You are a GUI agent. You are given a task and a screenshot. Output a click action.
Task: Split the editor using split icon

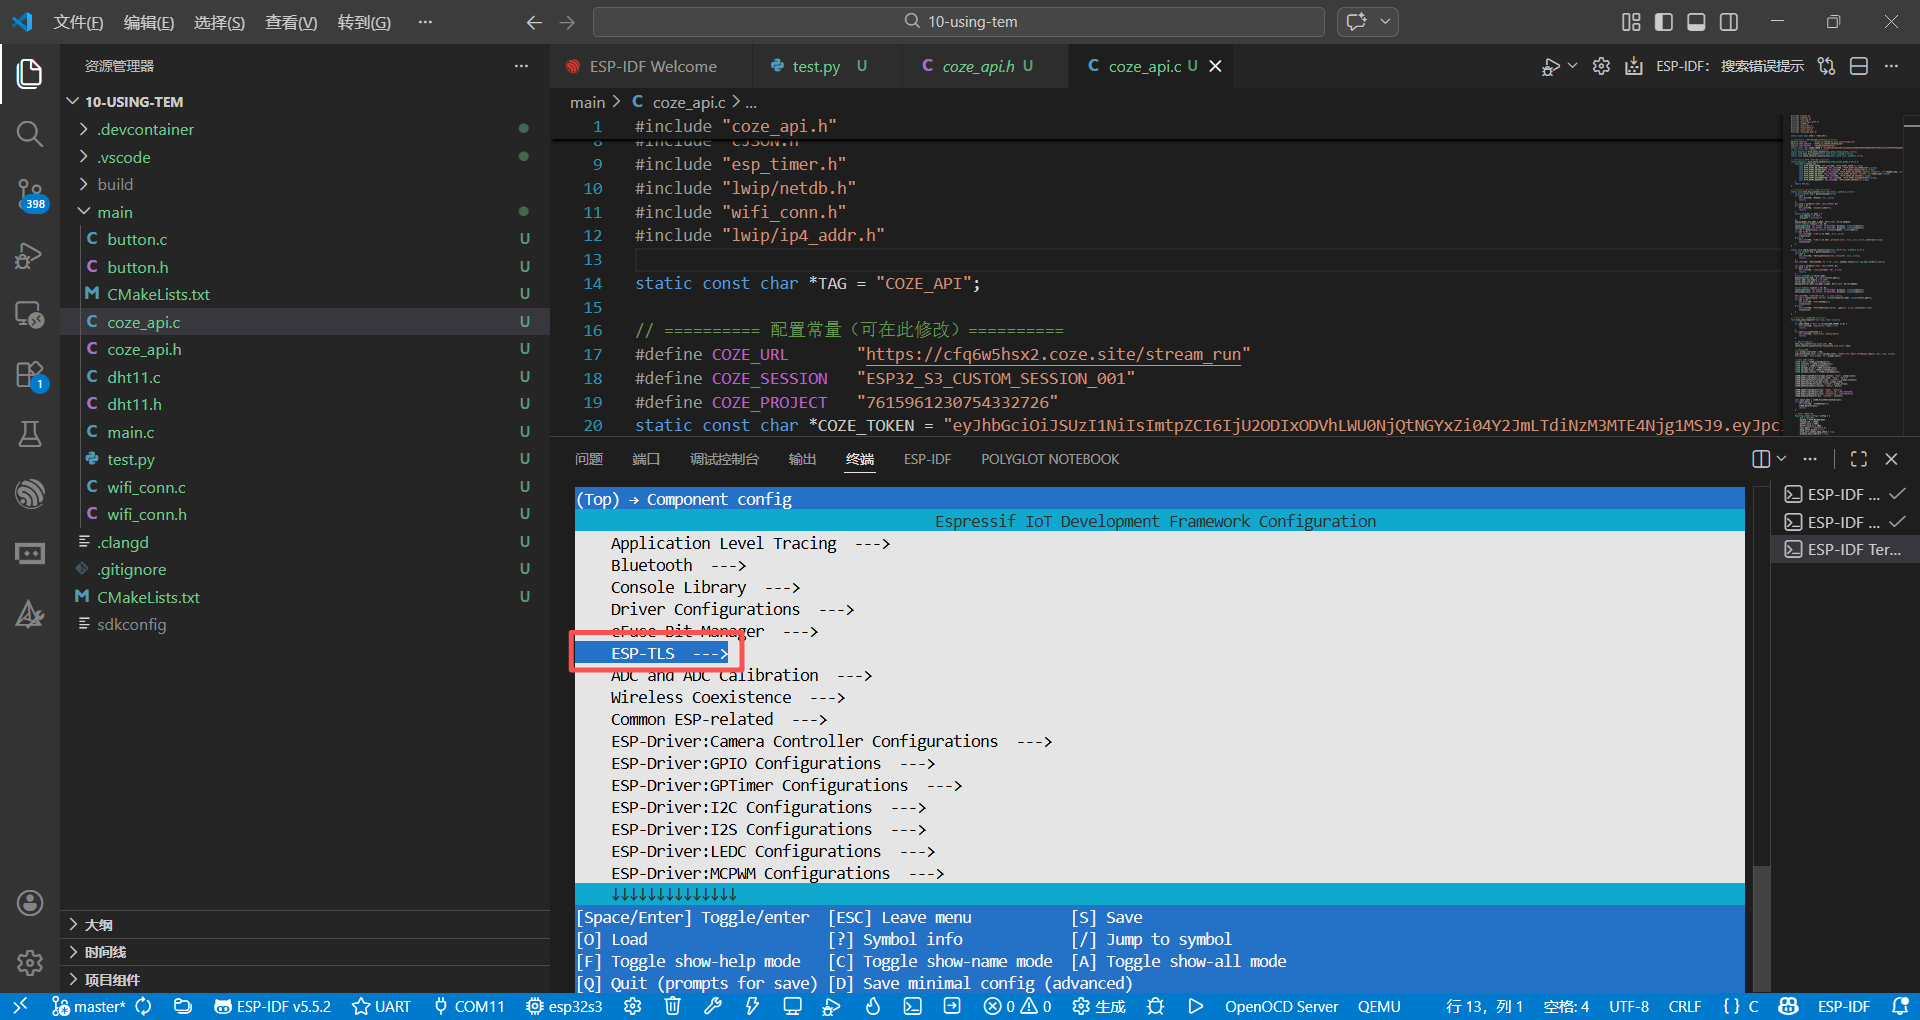[x=1859, y=66]
